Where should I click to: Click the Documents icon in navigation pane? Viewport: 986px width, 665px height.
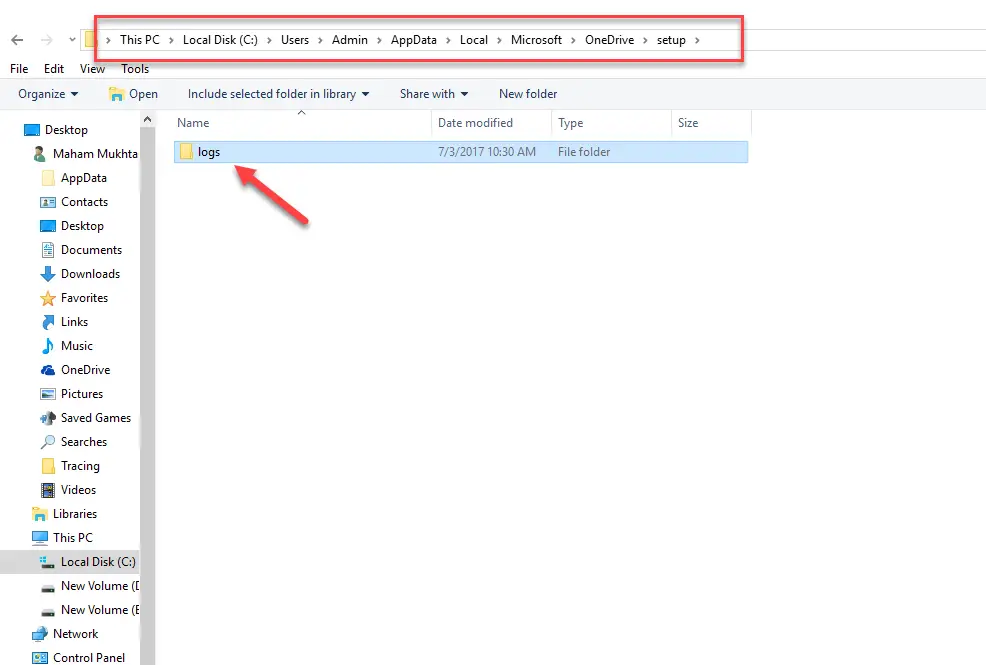(x=48, y=250)
